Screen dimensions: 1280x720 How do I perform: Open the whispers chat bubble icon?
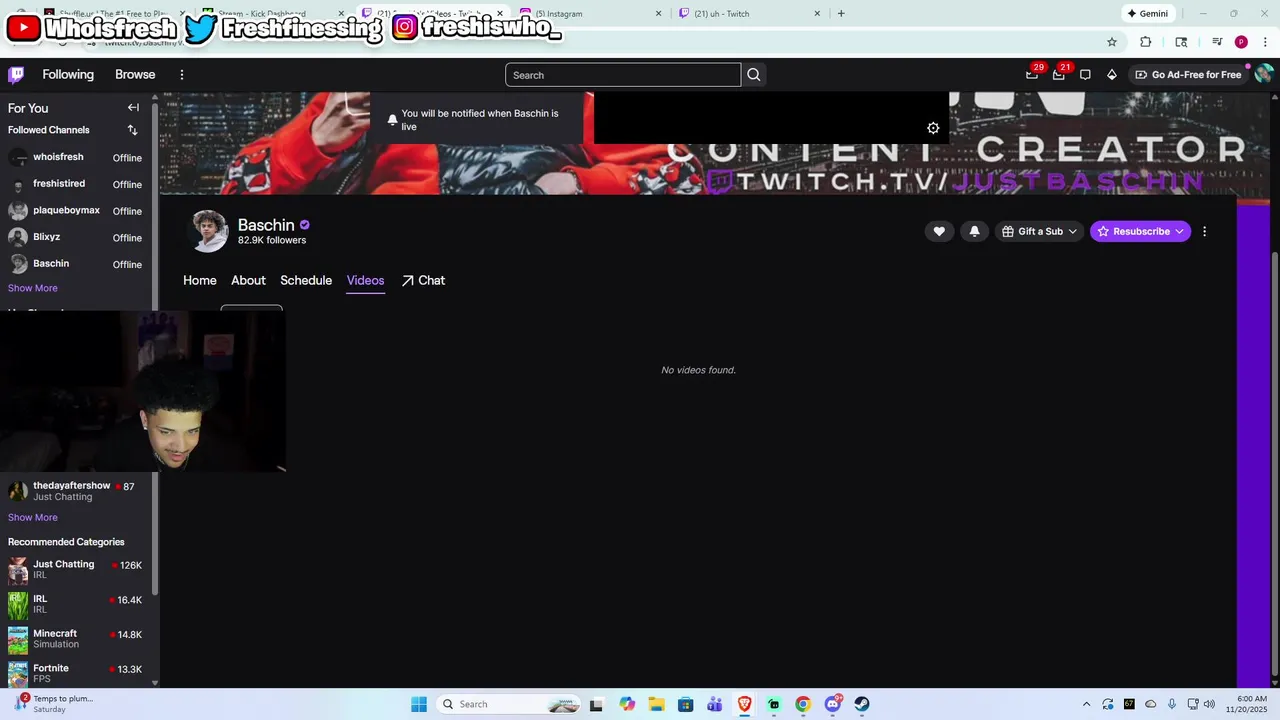1085,75
